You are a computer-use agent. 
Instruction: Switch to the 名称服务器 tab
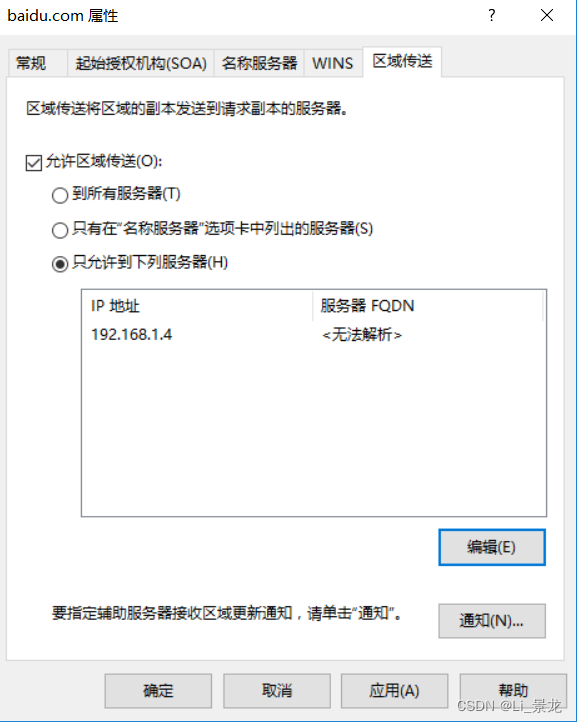pos(259,63)
